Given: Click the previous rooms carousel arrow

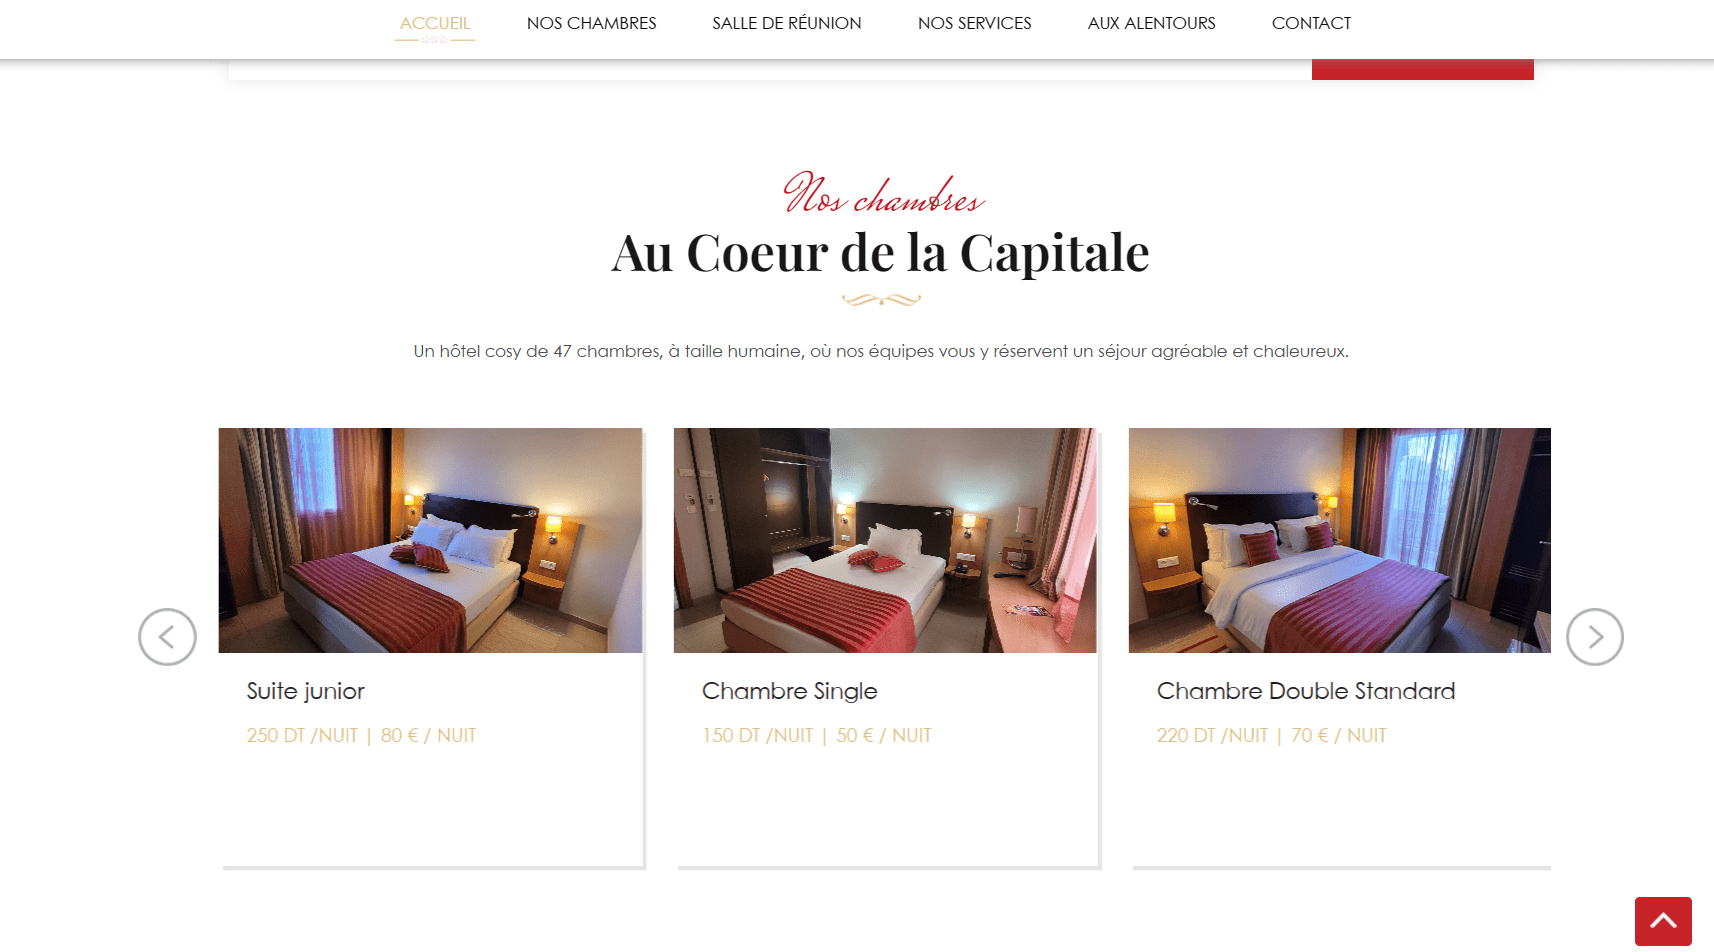Looking at the screenshot, I should 167,637.
